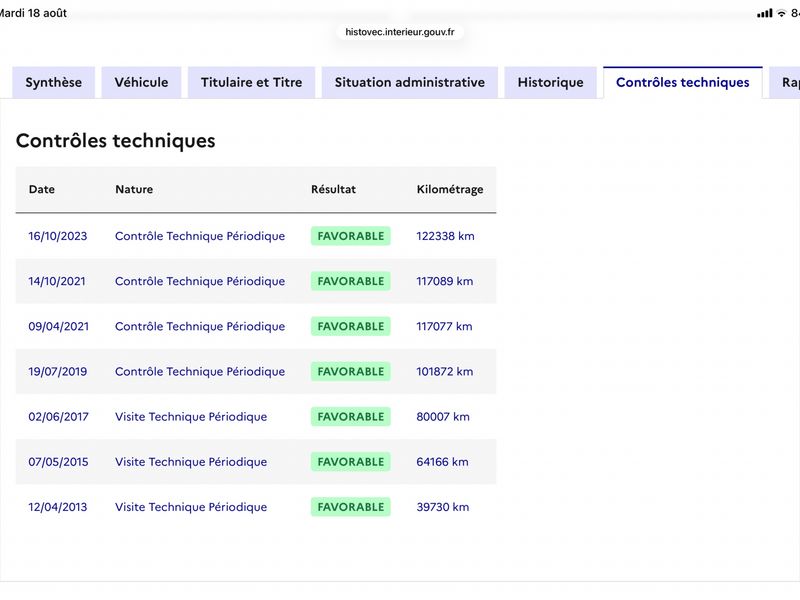Select the date 02/06/2017

(59, 417)
